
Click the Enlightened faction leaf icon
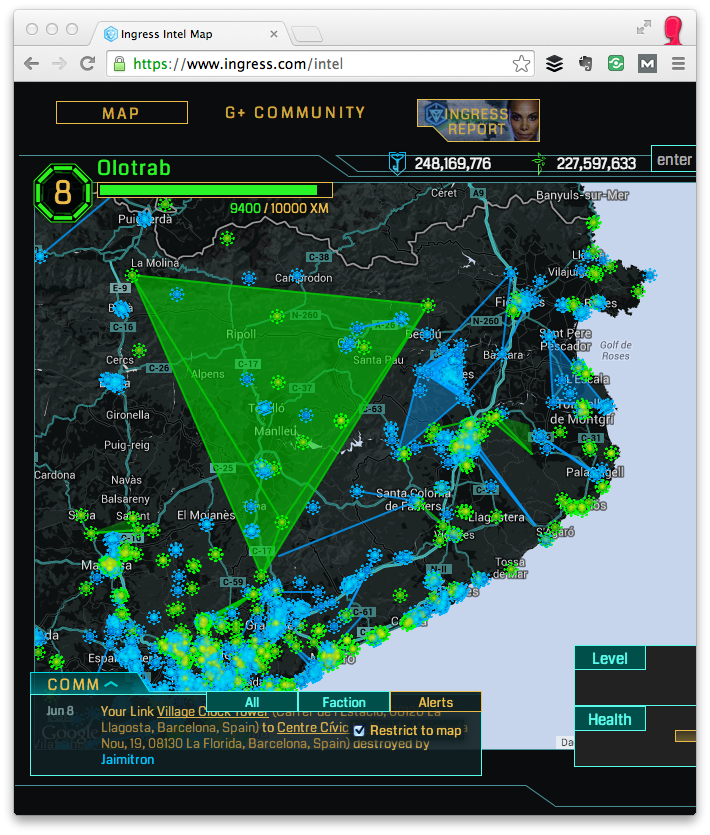coord(539,163)
